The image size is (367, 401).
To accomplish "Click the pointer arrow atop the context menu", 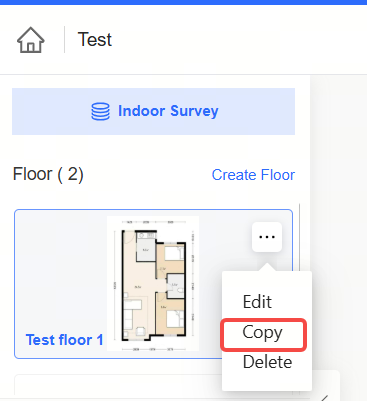I will click(267, 267).
